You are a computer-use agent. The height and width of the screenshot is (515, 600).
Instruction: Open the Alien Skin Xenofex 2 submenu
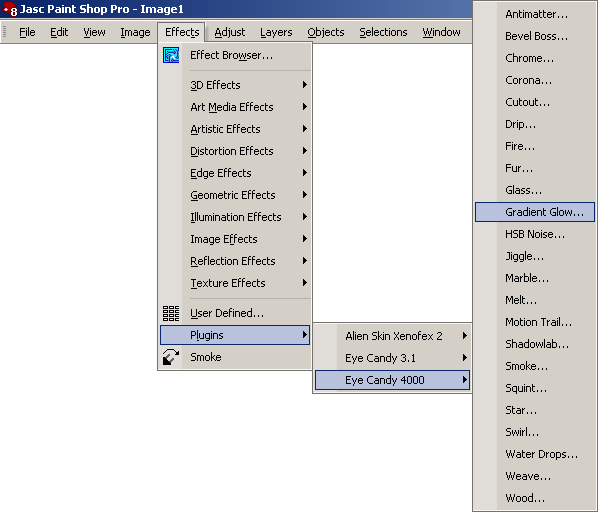[392, 336]
